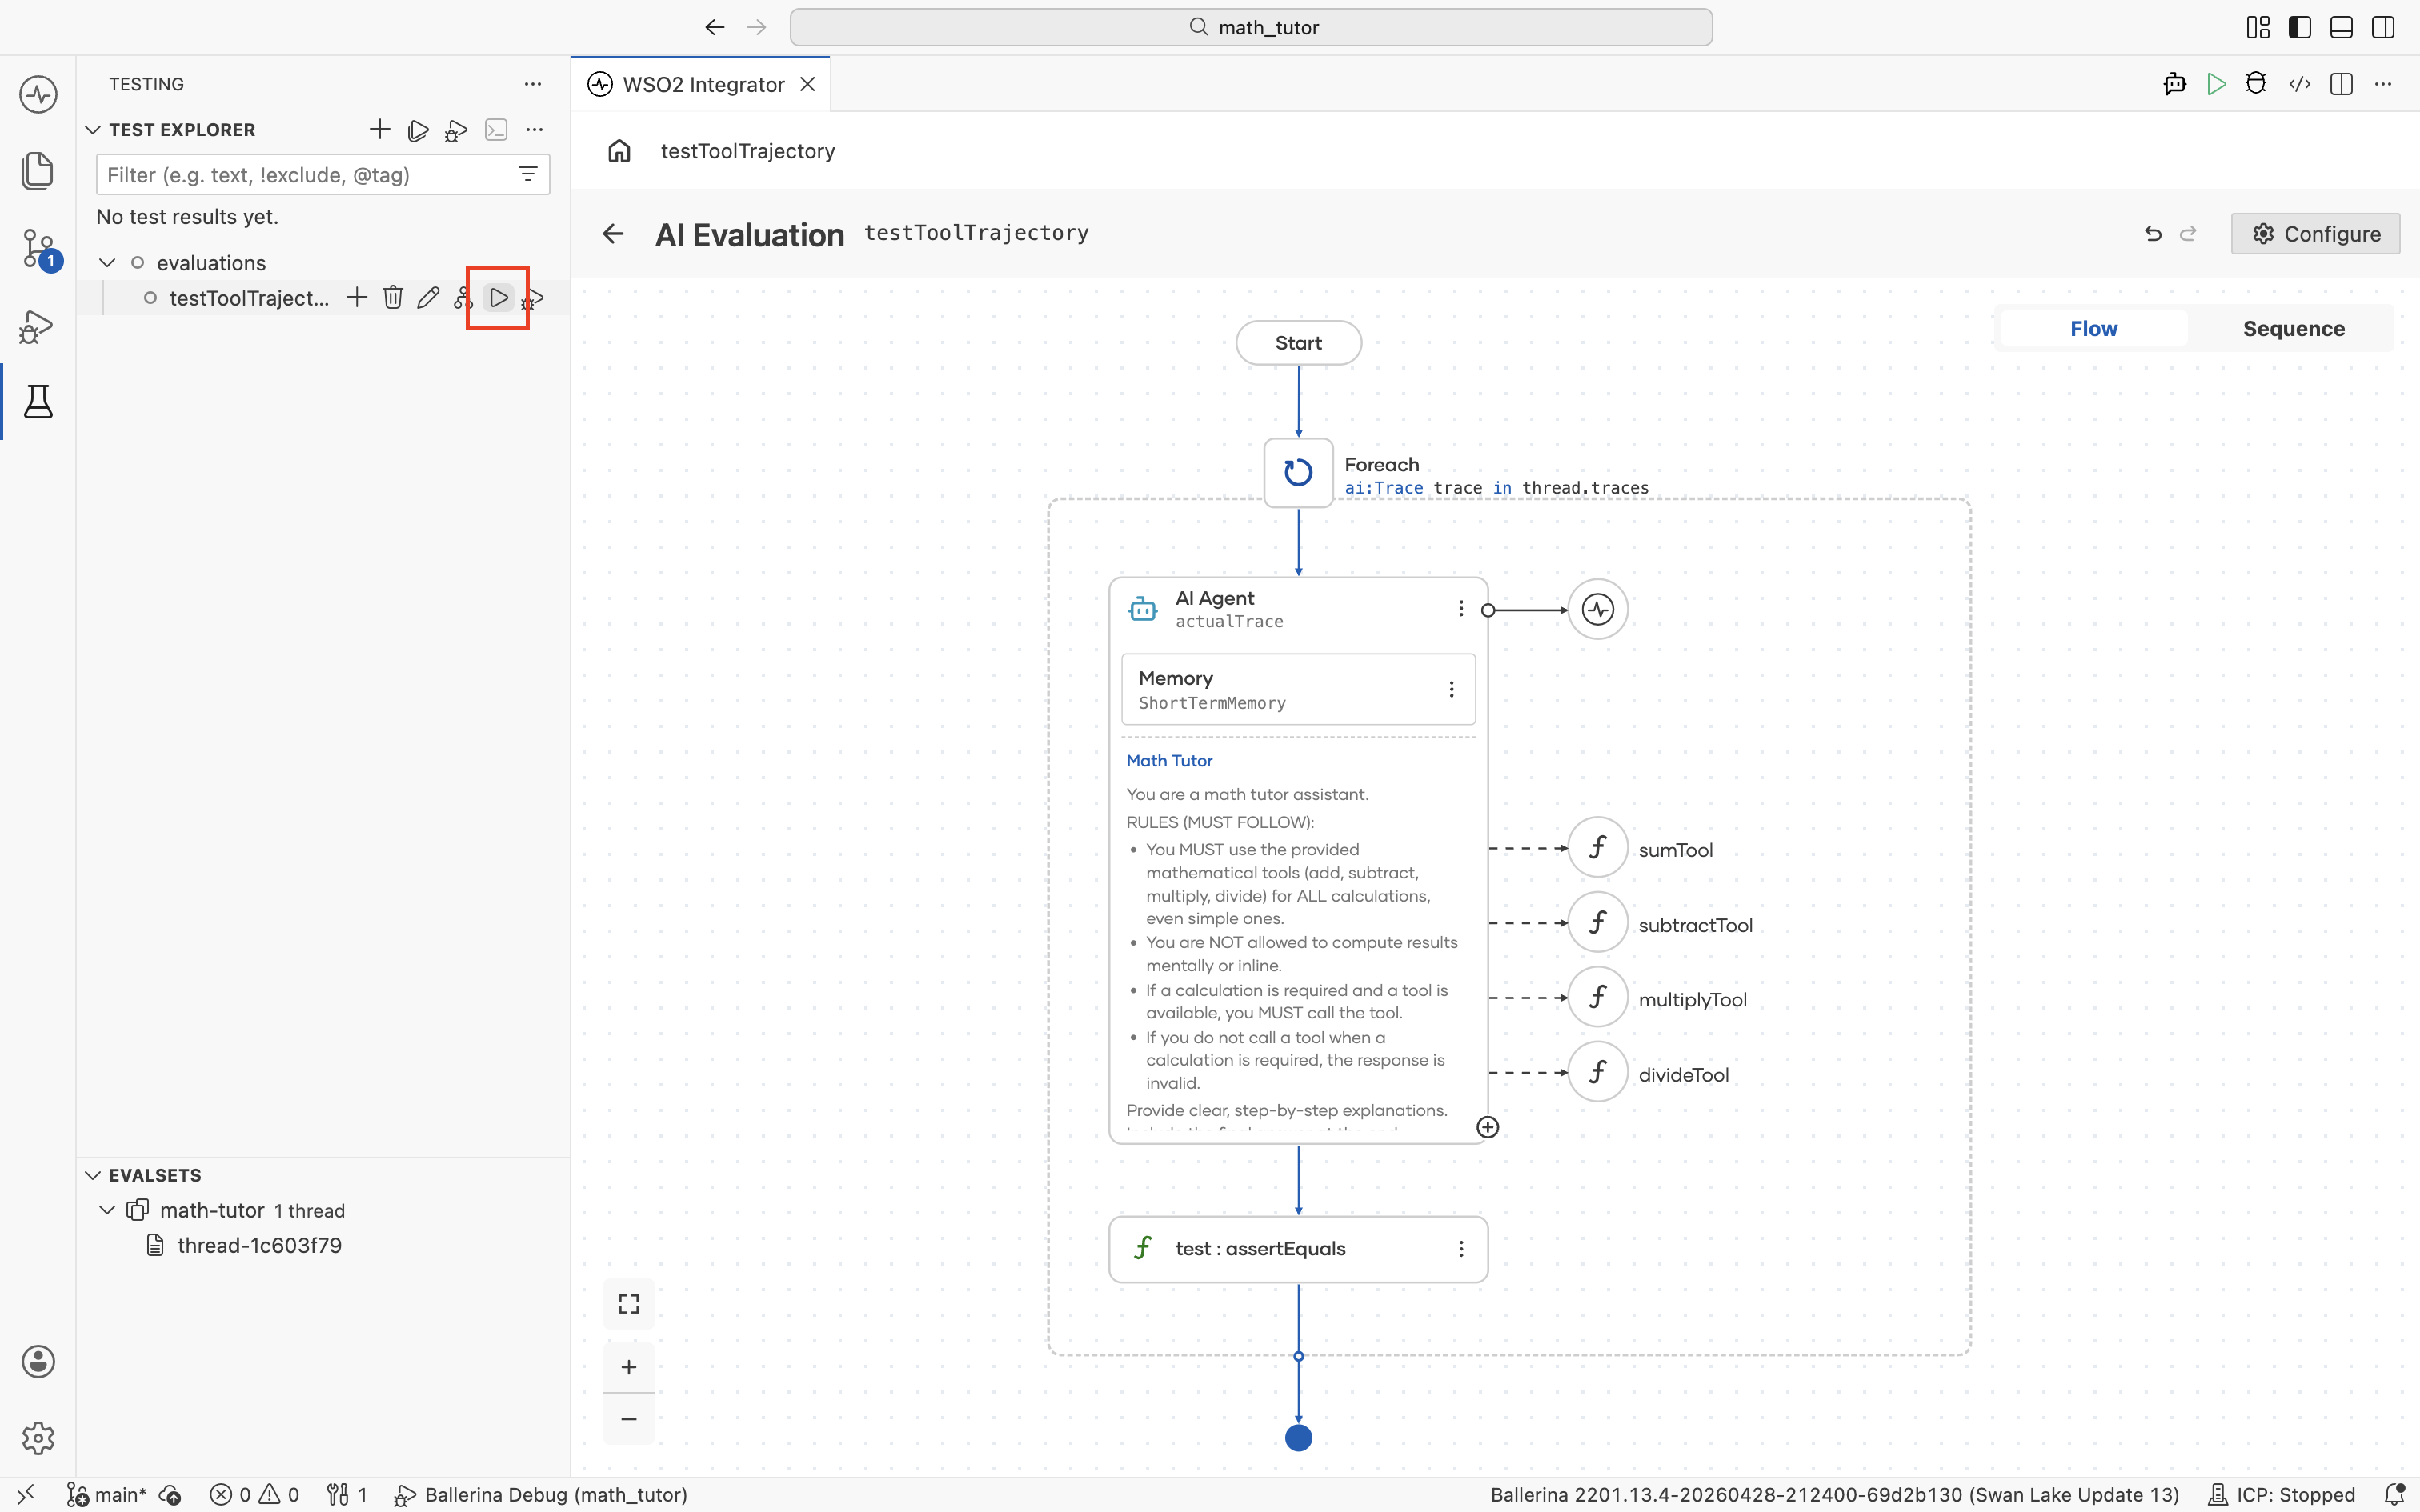Click the Configure button
Image resolution: width=2420 pixels, height=1512 pixels.
click(x=2315, y=234)
